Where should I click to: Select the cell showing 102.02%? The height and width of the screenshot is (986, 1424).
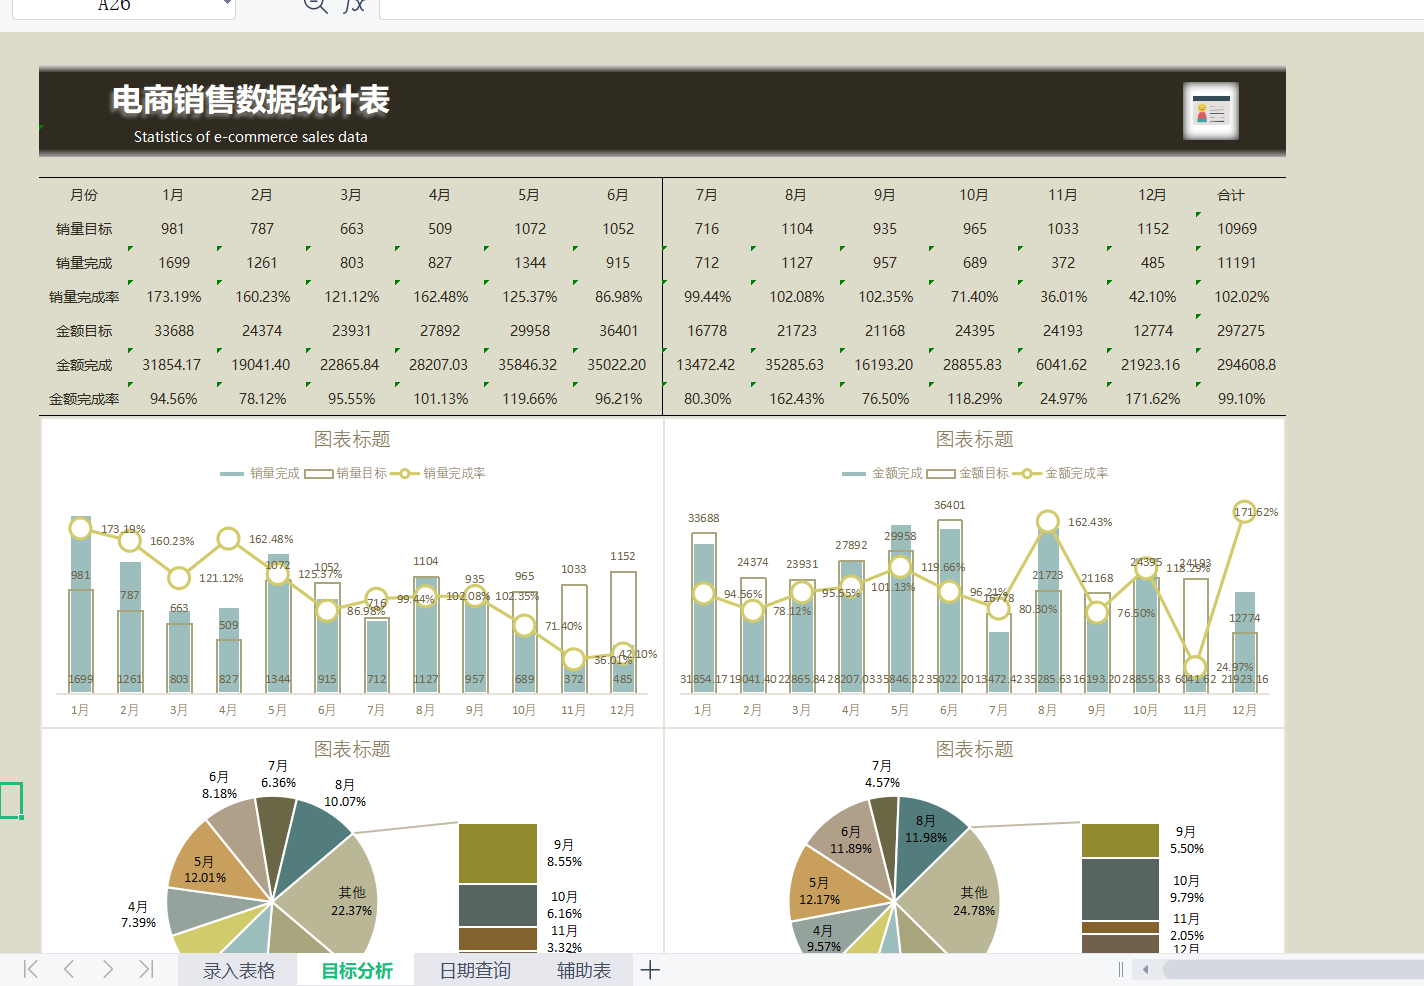pyautogui.click(x=1242, y=297)
